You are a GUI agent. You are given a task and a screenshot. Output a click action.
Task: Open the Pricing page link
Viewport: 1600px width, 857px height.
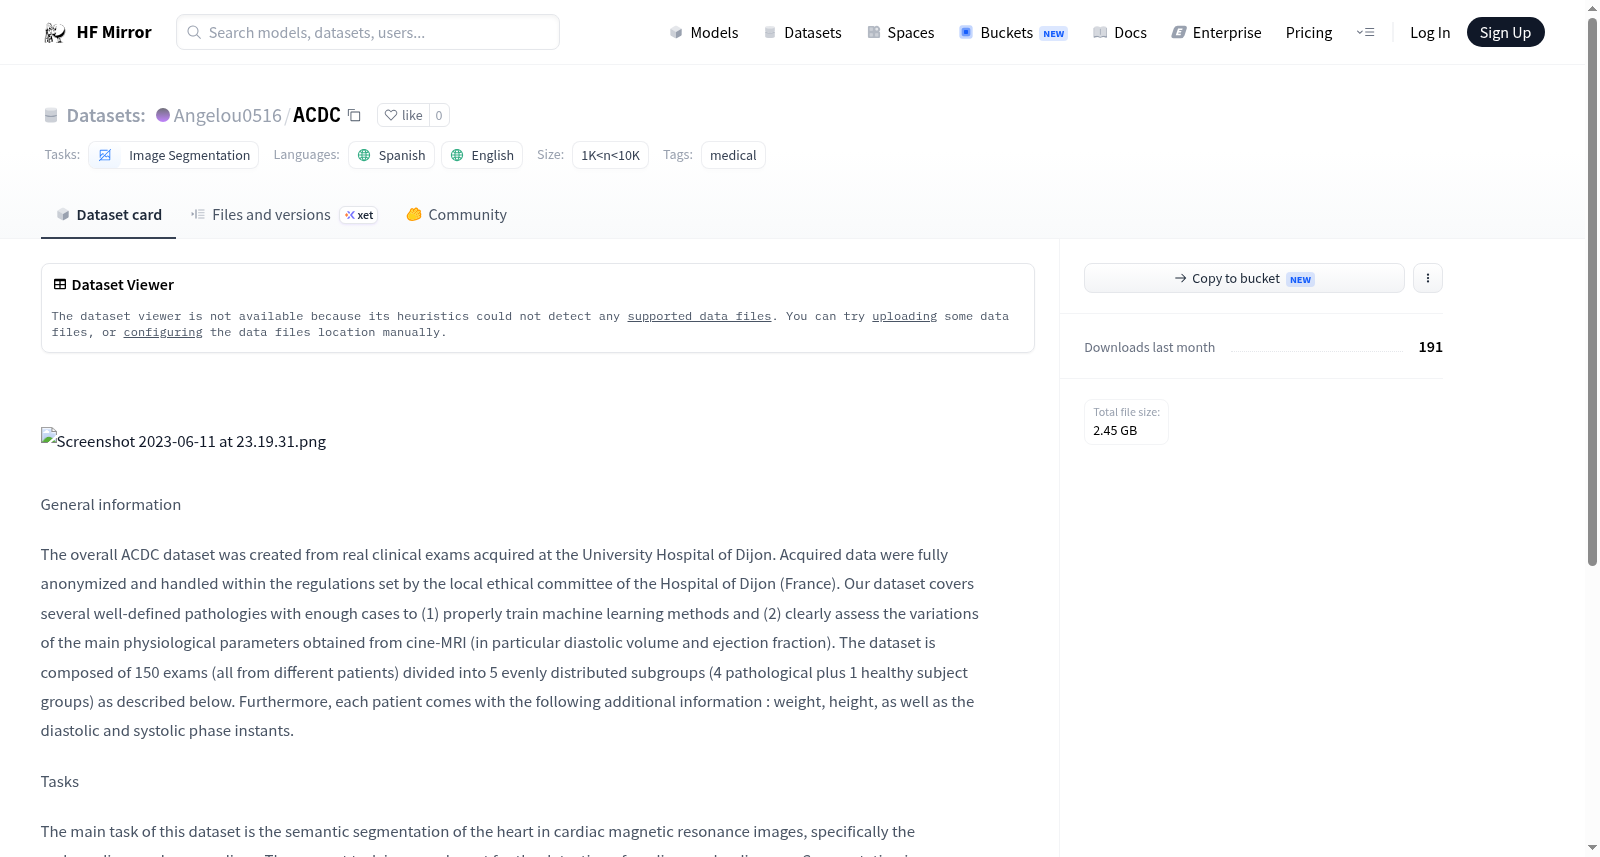(1309, 32)
